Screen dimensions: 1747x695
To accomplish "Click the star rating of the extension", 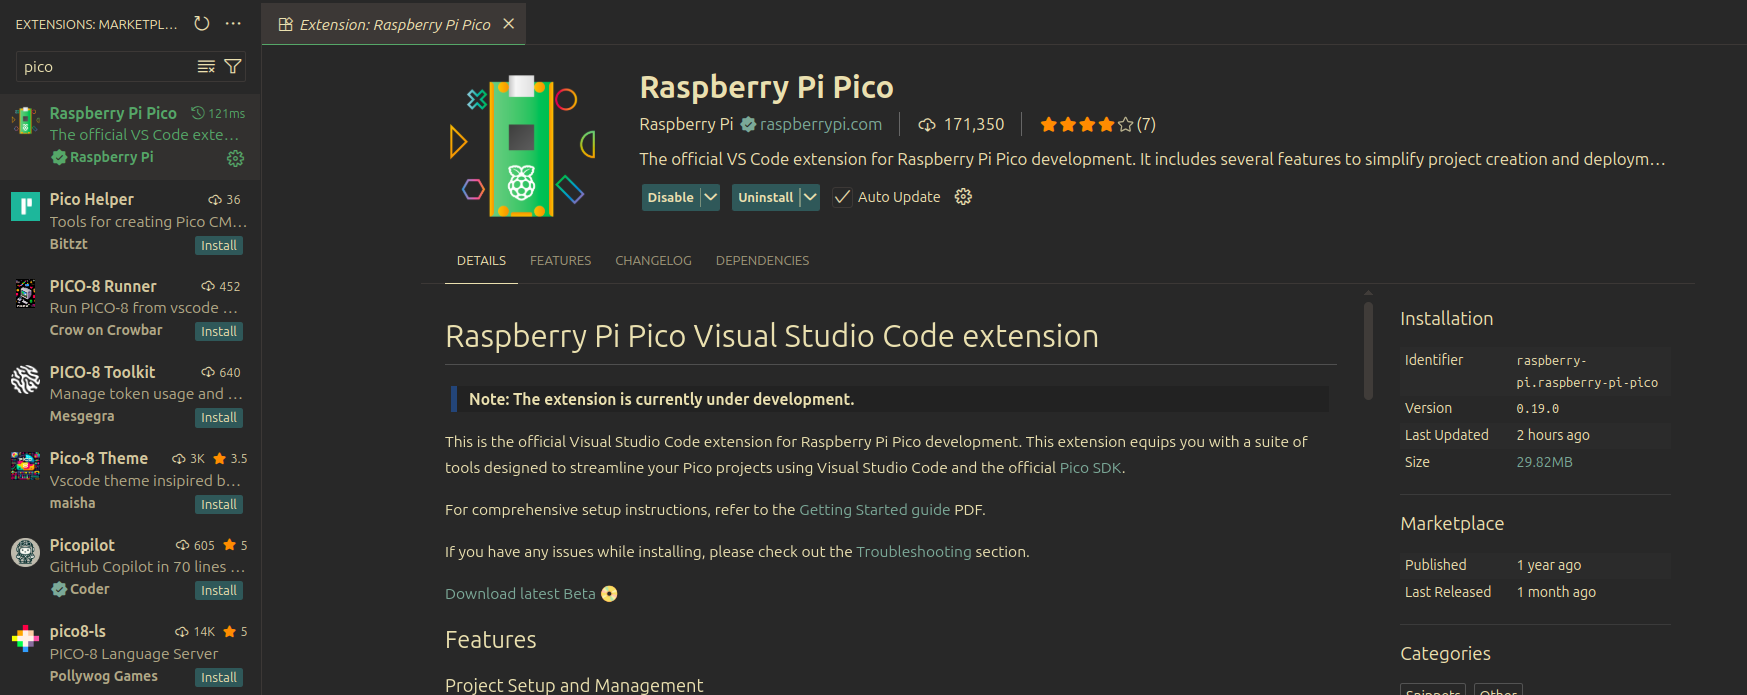I will point(1086,125).
